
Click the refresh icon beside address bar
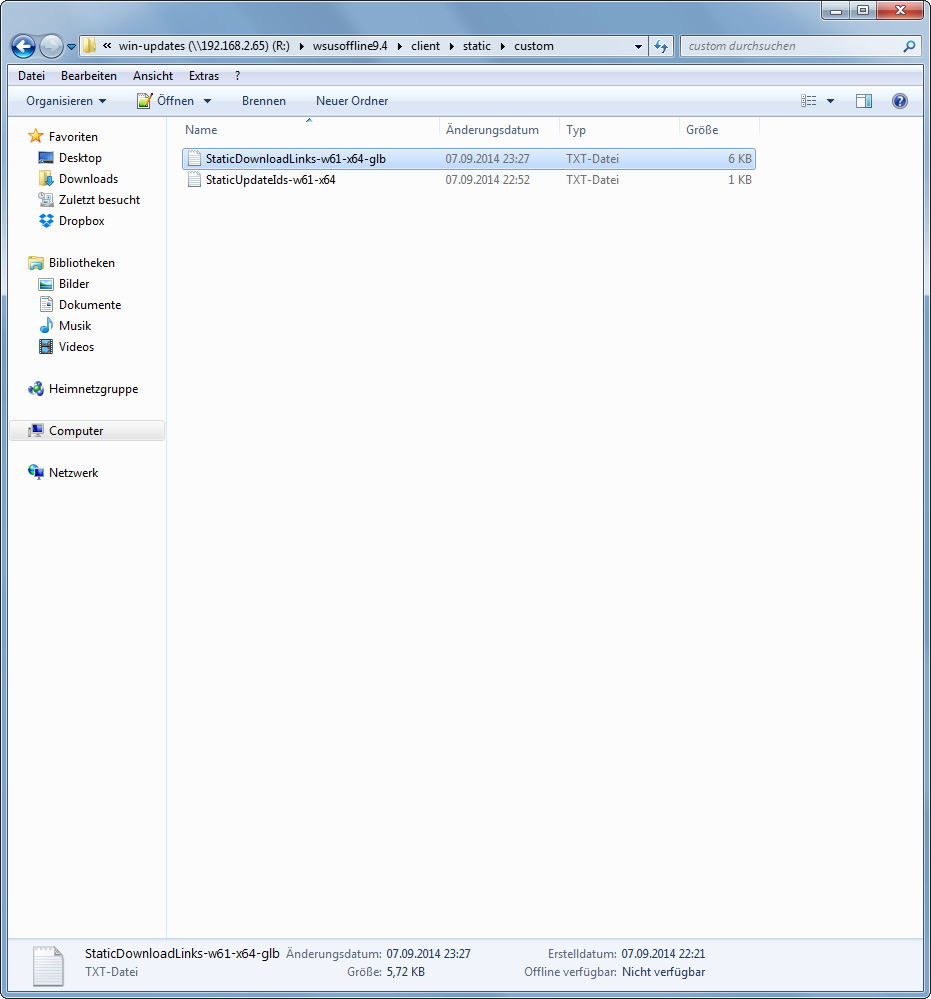[661, 46]
